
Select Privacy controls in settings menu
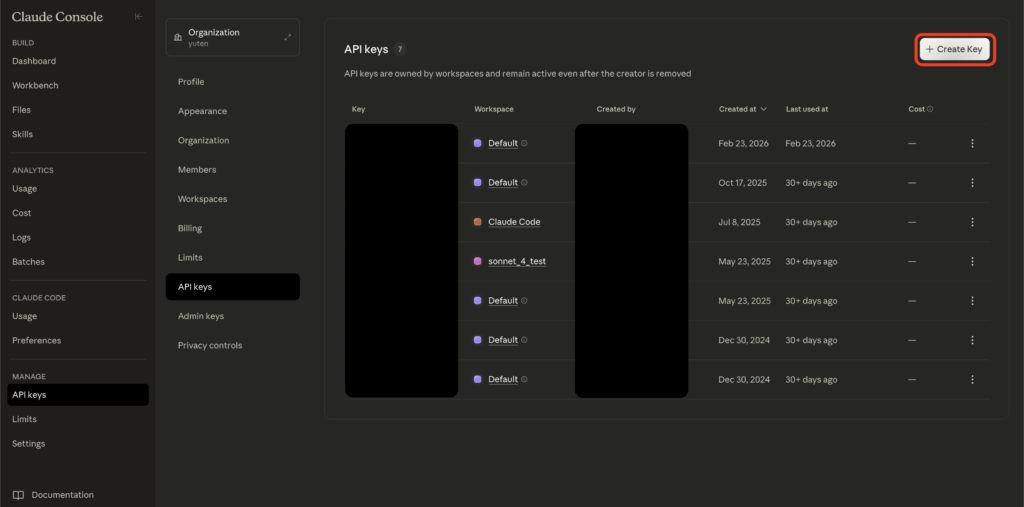210,345
